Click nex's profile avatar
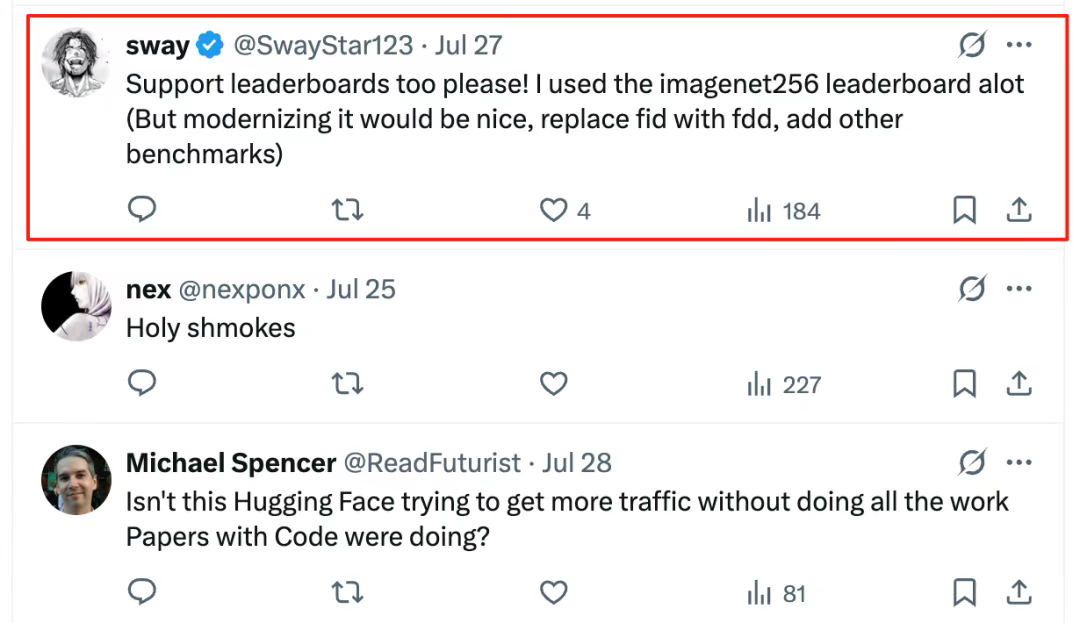This screenshot has width=1080, height=623. click(x=76, y=306)
